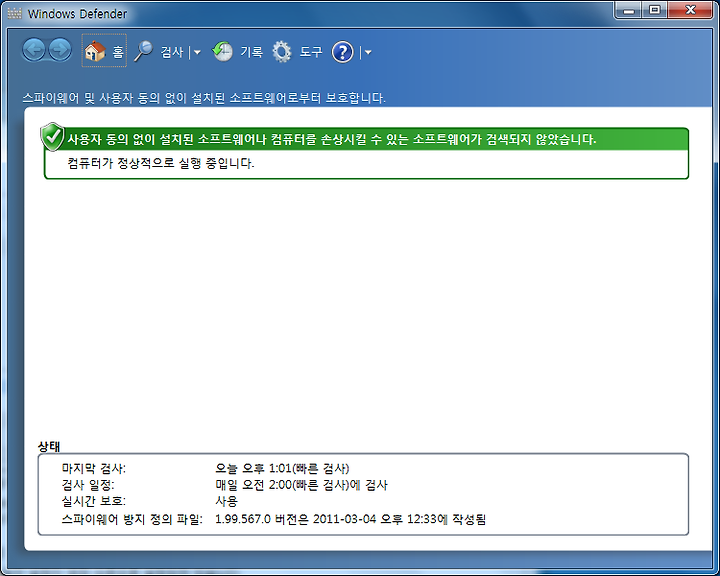Select the 기록 label in toolbar
The height and width of the screenshot is (576, 720).
[x=252, y=52]
